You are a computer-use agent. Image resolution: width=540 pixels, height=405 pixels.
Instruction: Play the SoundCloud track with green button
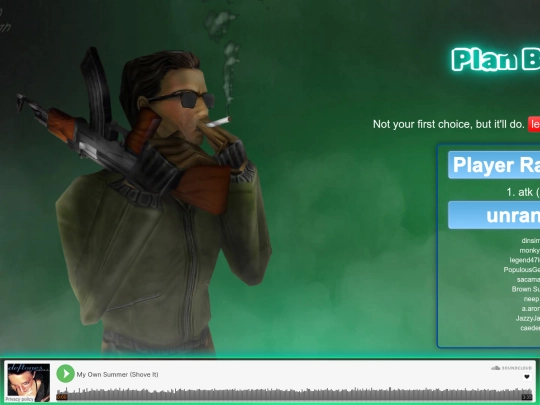(65, 374)
